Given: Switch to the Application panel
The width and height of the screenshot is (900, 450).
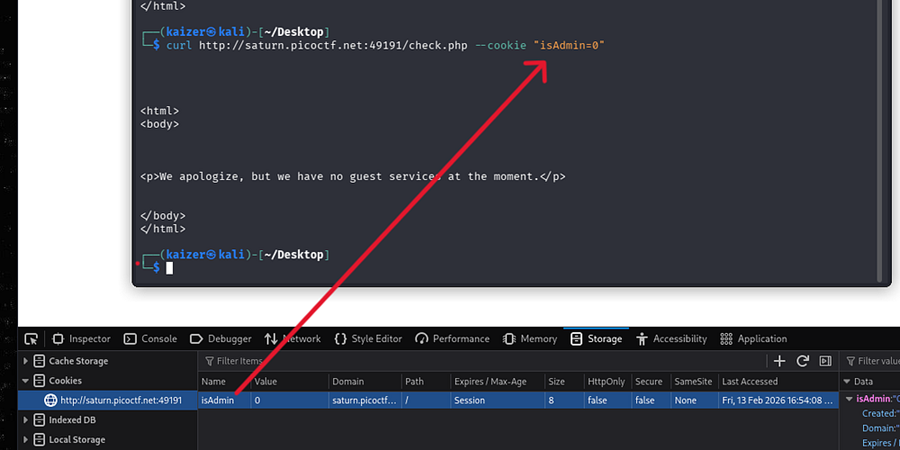Looking at the screenshot, I should [x=753, y=339].
